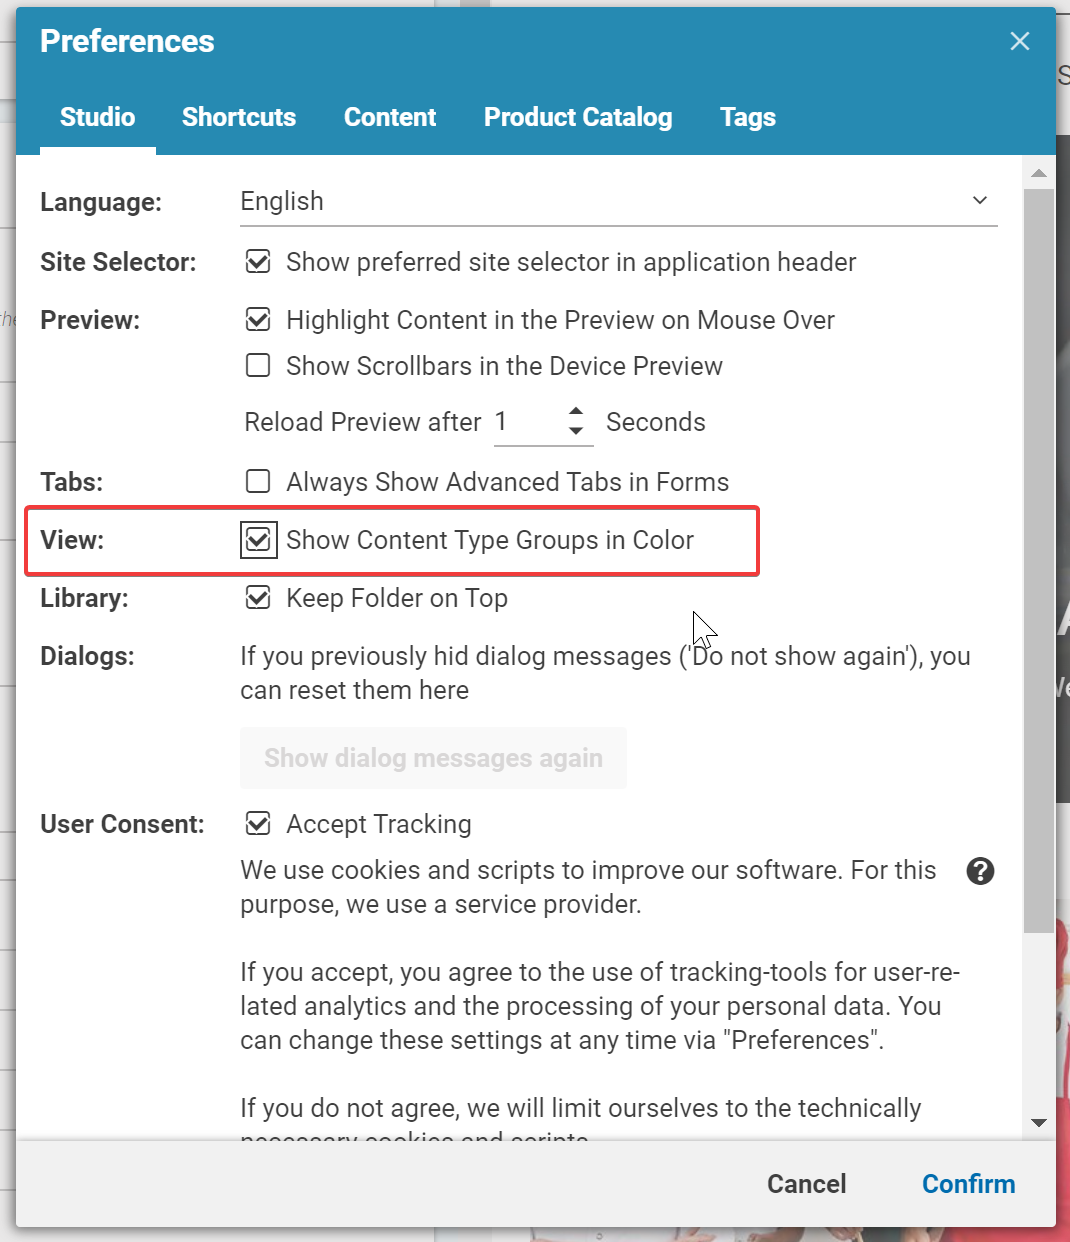
Task: Click the scrollbar up arrow
Action: tap(1039, 173)
